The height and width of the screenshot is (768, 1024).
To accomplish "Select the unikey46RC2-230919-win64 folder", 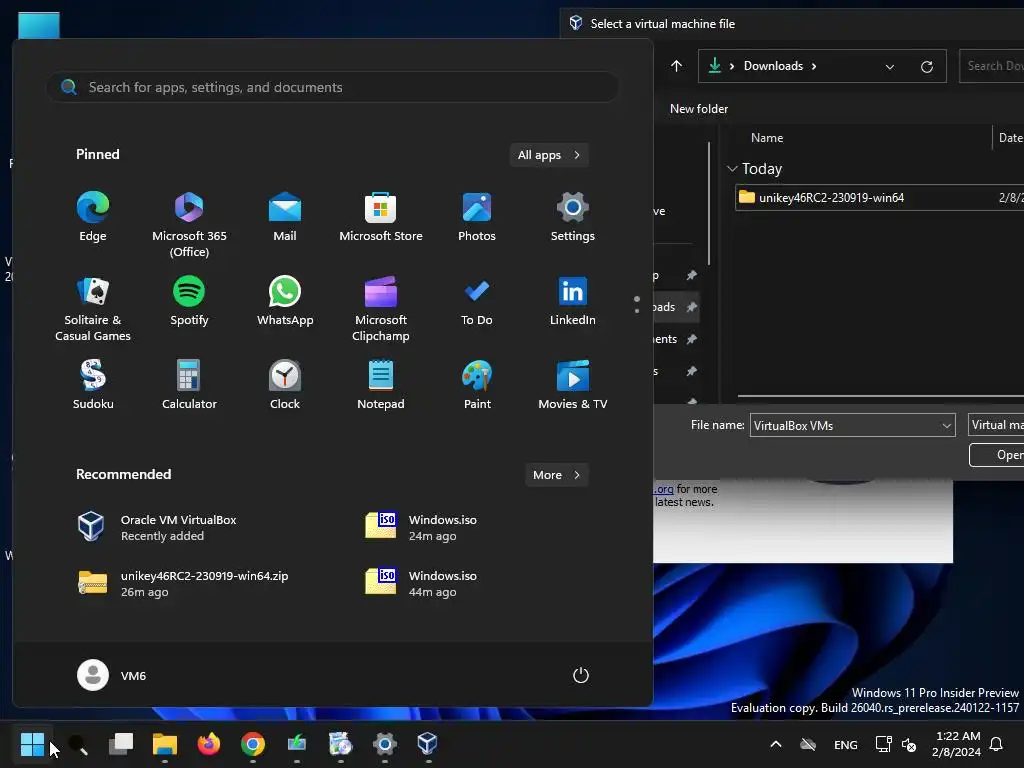I will 879,198.
